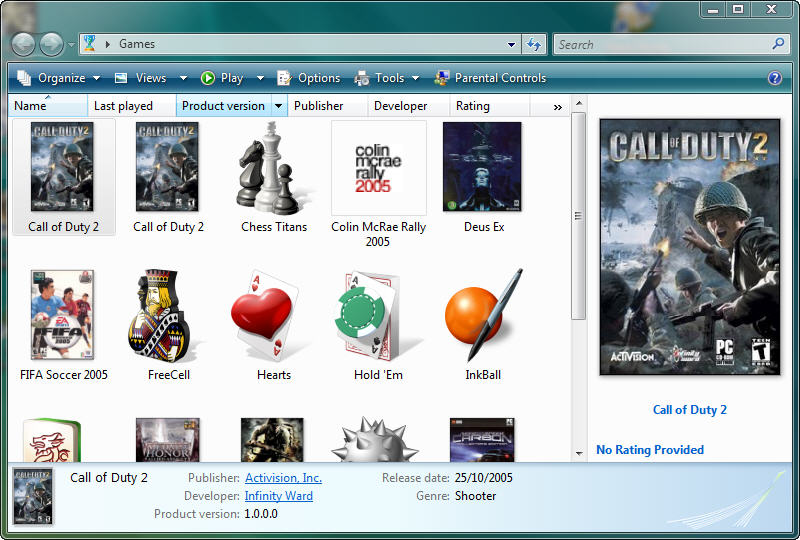Click the blue help question mark icon

pos(775,78)
